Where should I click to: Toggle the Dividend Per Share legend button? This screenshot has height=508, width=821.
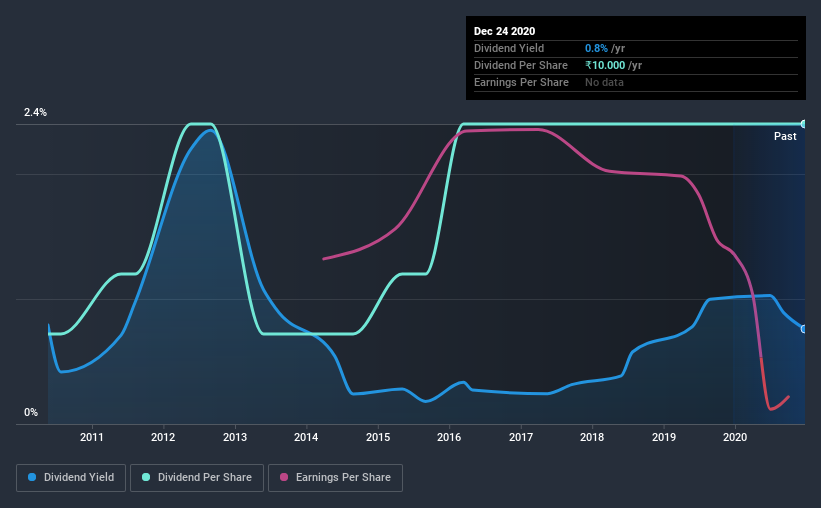click(x=197, y=478)
